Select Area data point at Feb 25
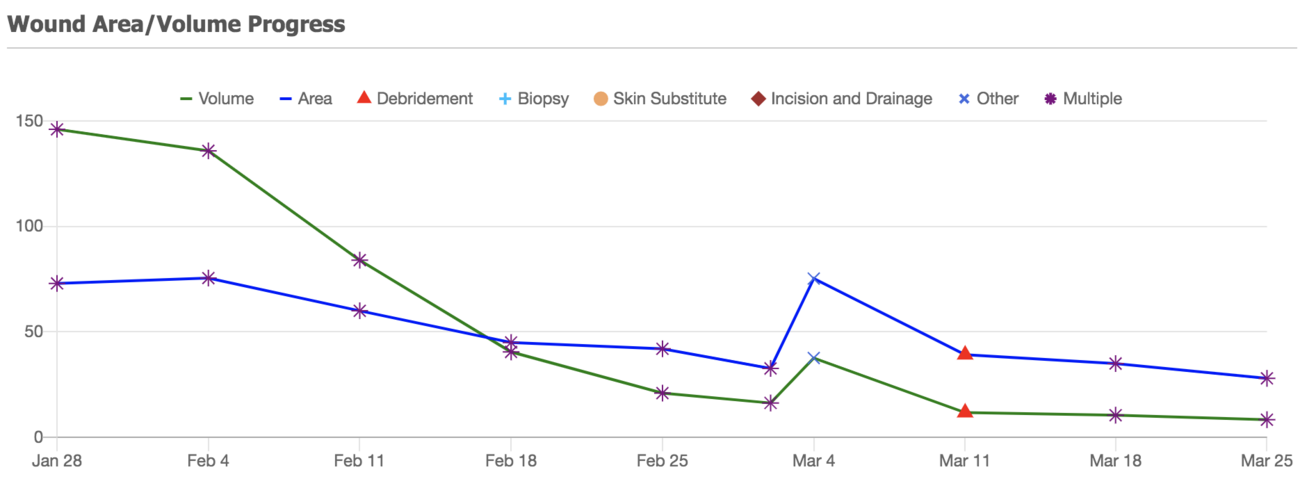 click(662, 348)
